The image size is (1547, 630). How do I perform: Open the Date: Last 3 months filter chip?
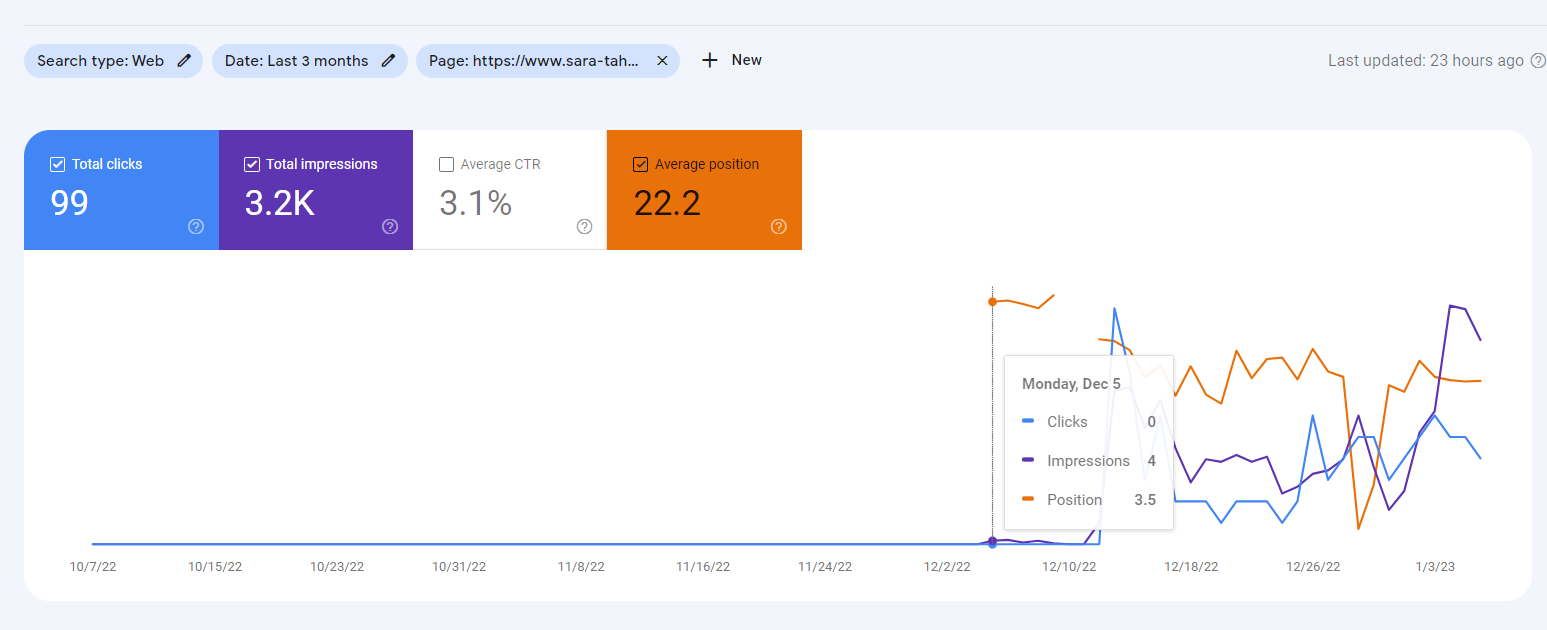point(309,61)
